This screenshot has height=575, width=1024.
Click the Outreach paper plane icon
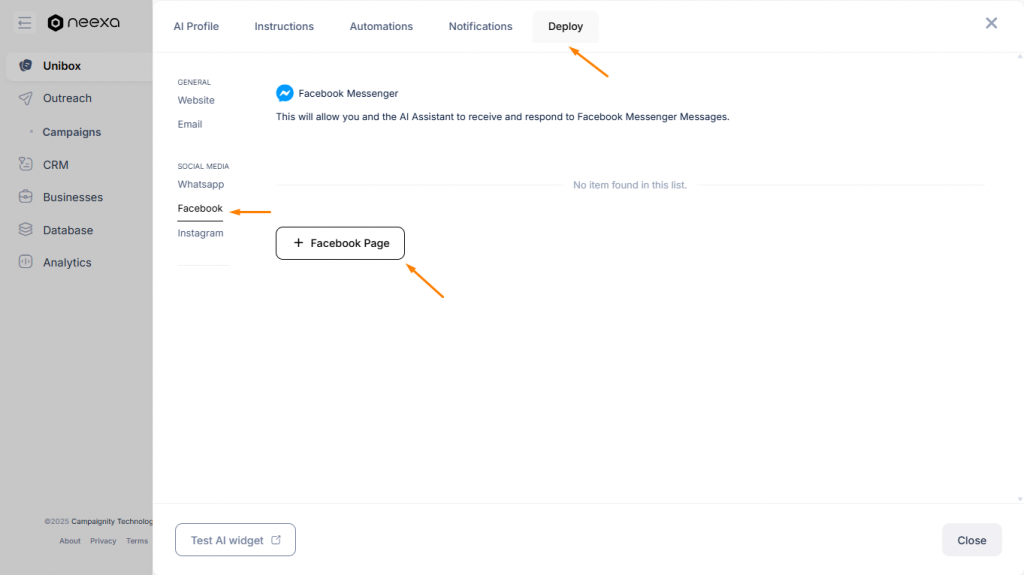pyautogui.click(x=25, y=98)
